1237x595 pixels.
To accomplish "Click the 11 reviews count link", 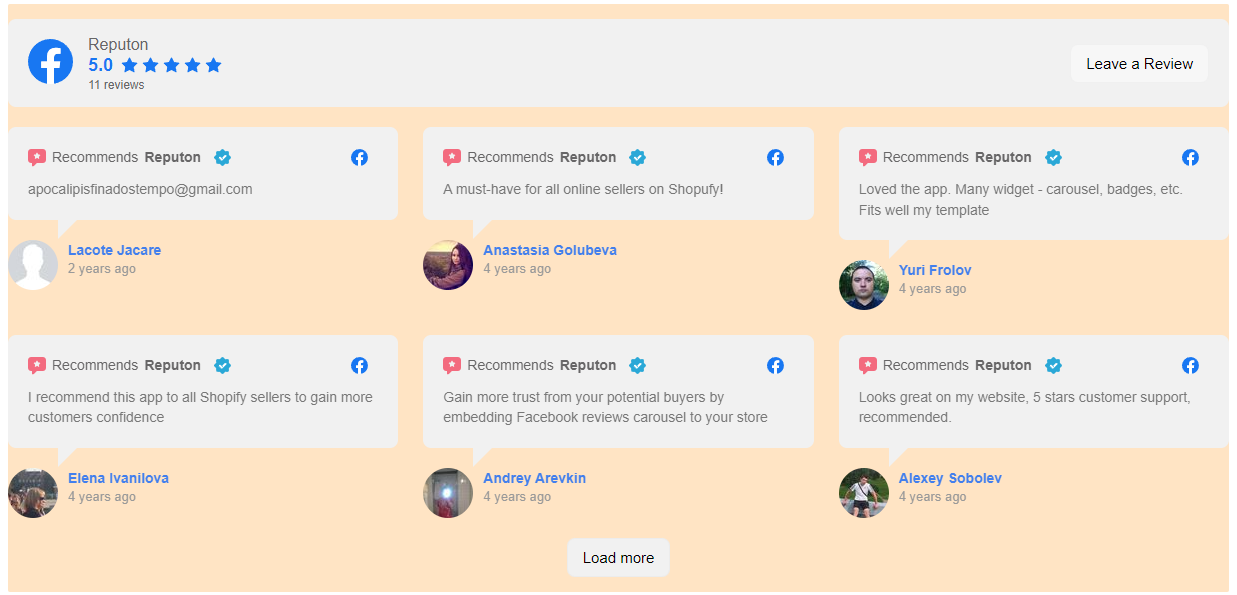I will coord(116,85).
